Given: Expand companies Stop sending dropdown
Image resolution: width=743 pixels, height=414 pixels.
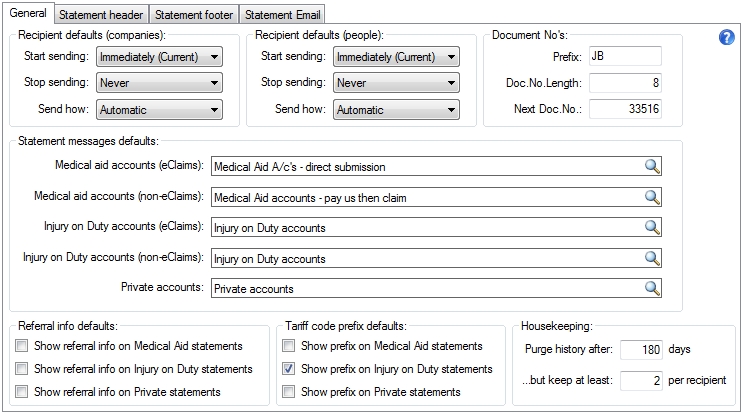Looking at the screenshot, I should tap(159, 83).
